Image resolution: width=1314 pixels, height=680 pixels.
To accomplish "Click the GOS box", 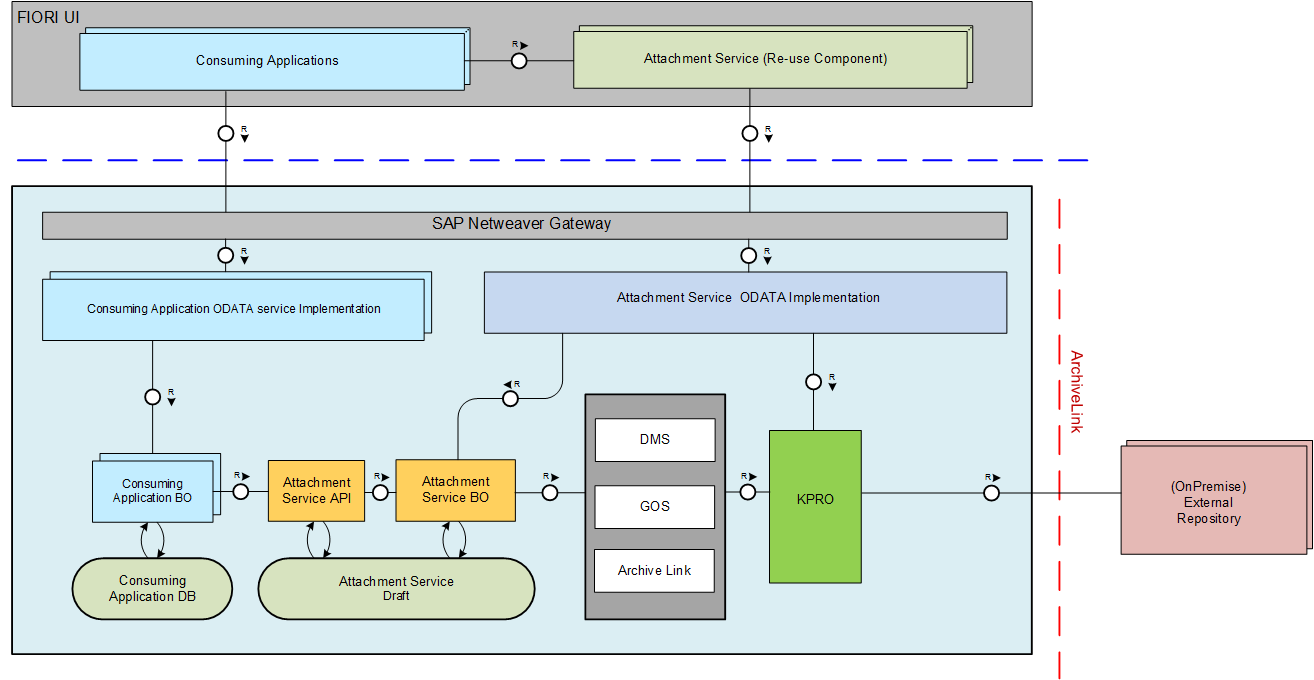I will pyautogui.click(x=655, y=506).
